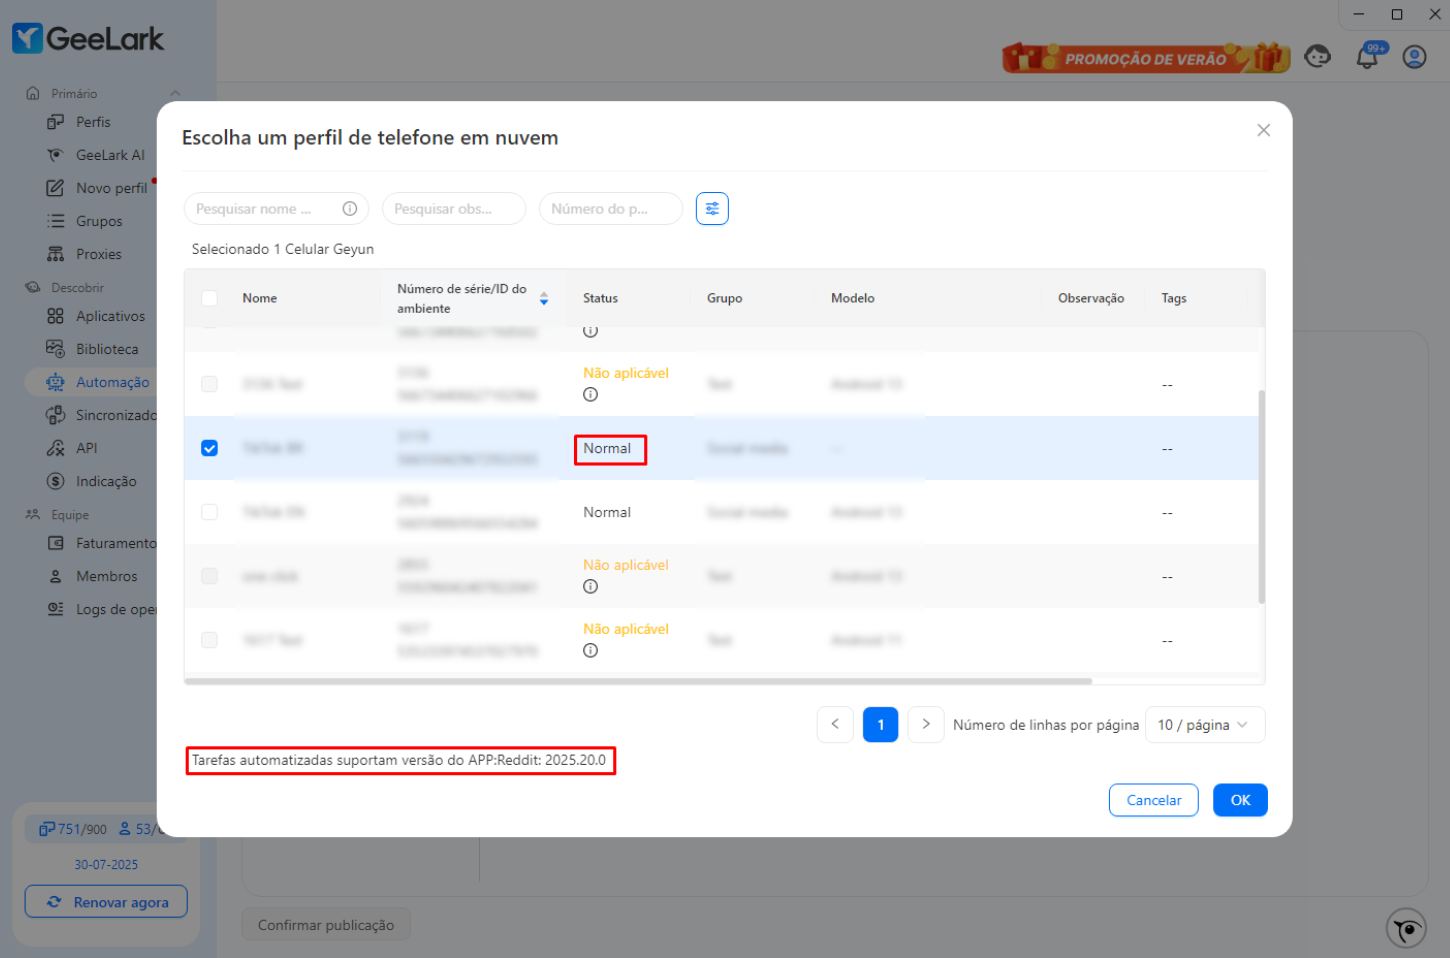The image size is (1450, 958).
Task: Sort by the serial number column arrows
Action: pos(544,299)
